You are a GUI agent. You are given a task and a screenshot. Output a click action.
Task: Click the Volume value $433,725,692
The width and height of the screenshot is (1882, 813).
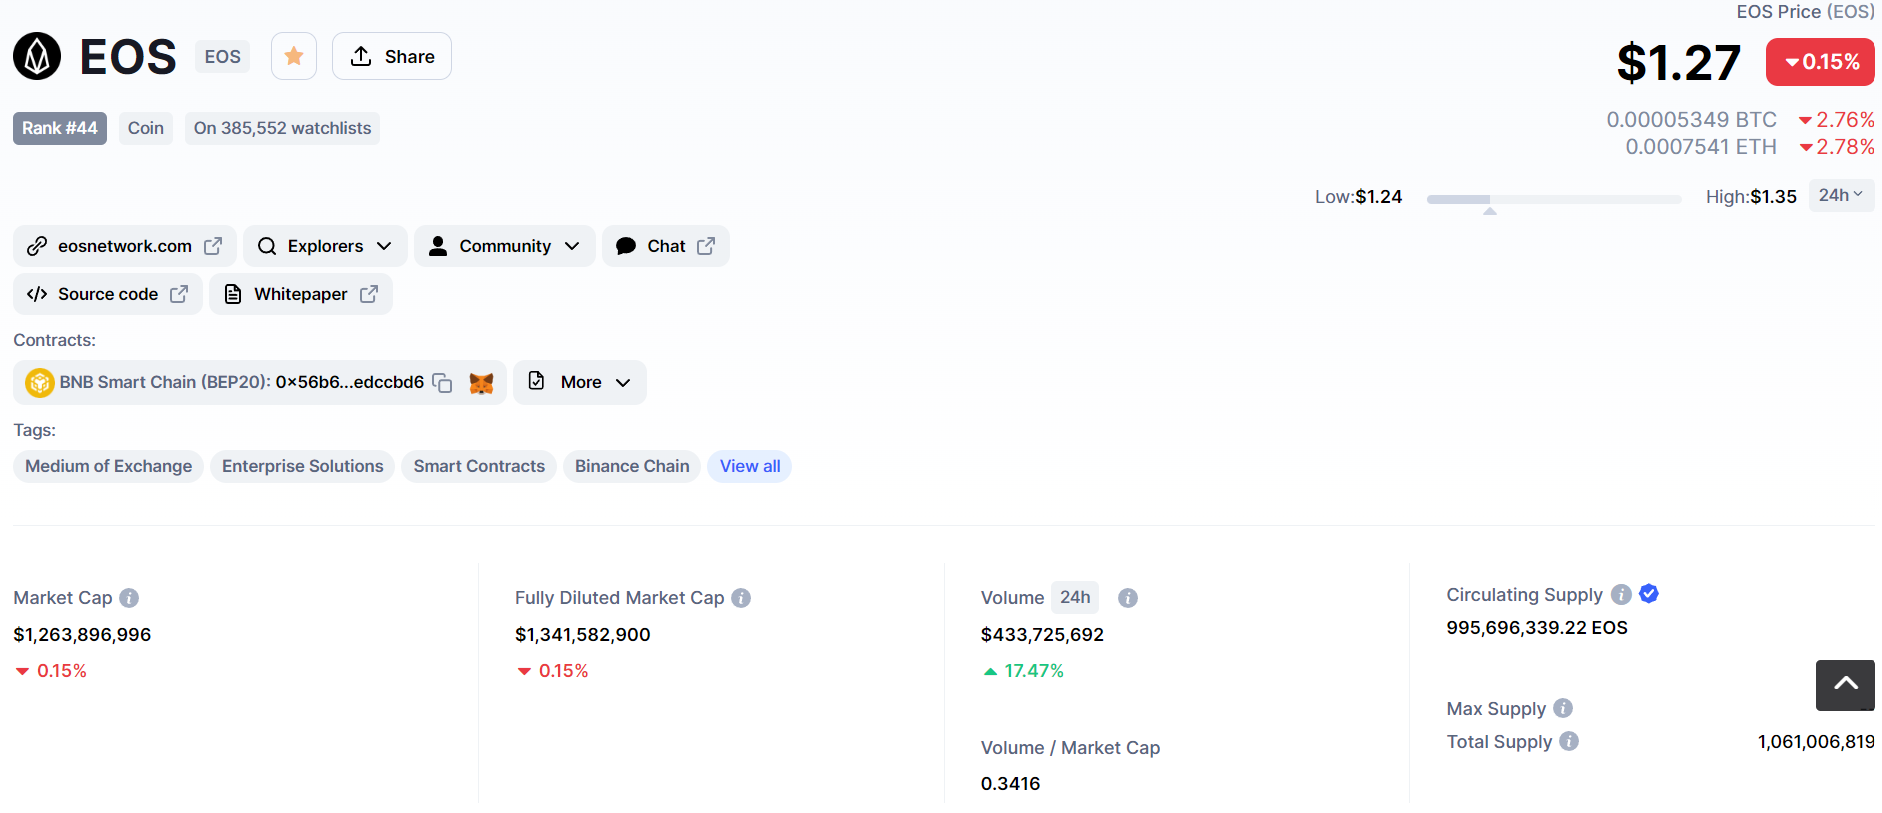1042,635
